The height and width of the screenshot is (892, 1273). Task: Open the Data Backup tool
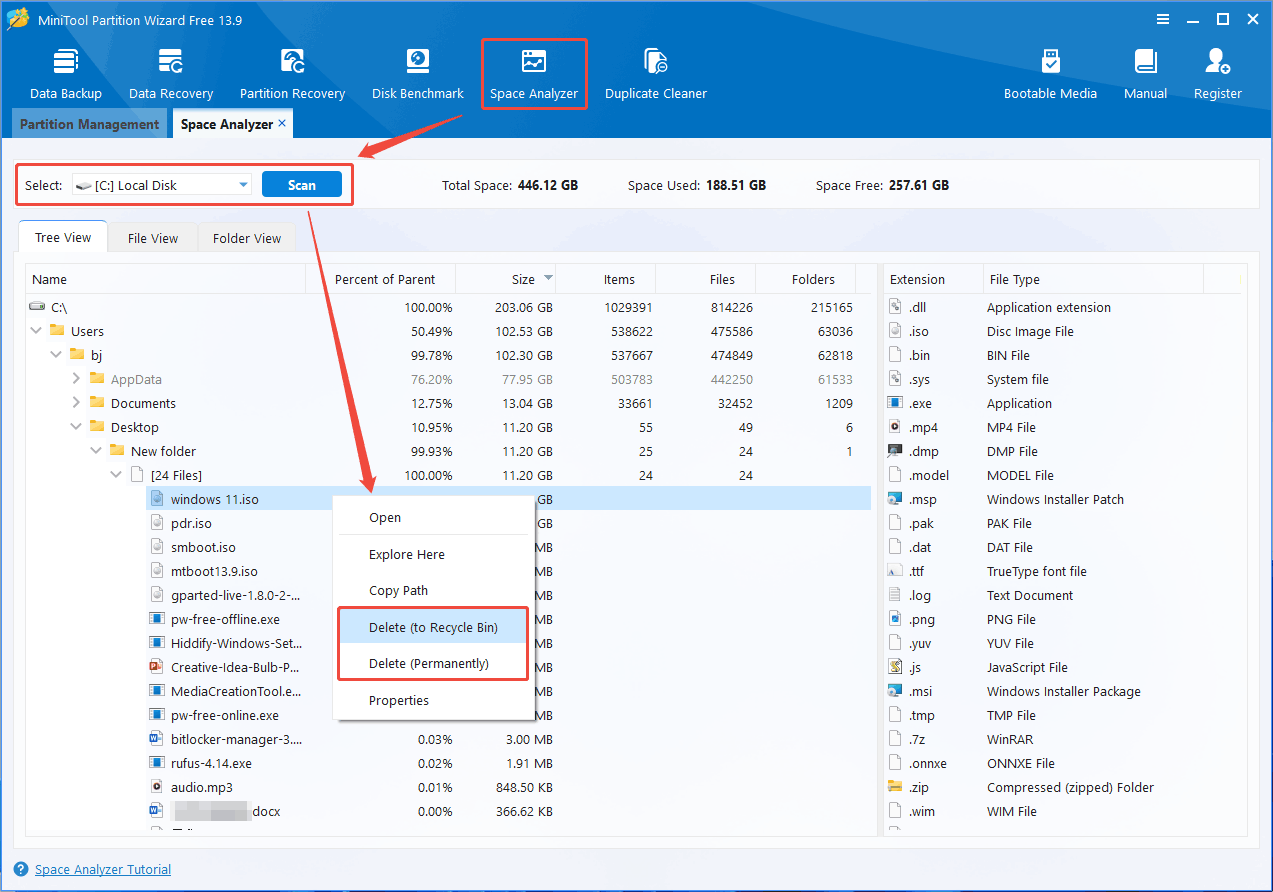click(66, 74)
